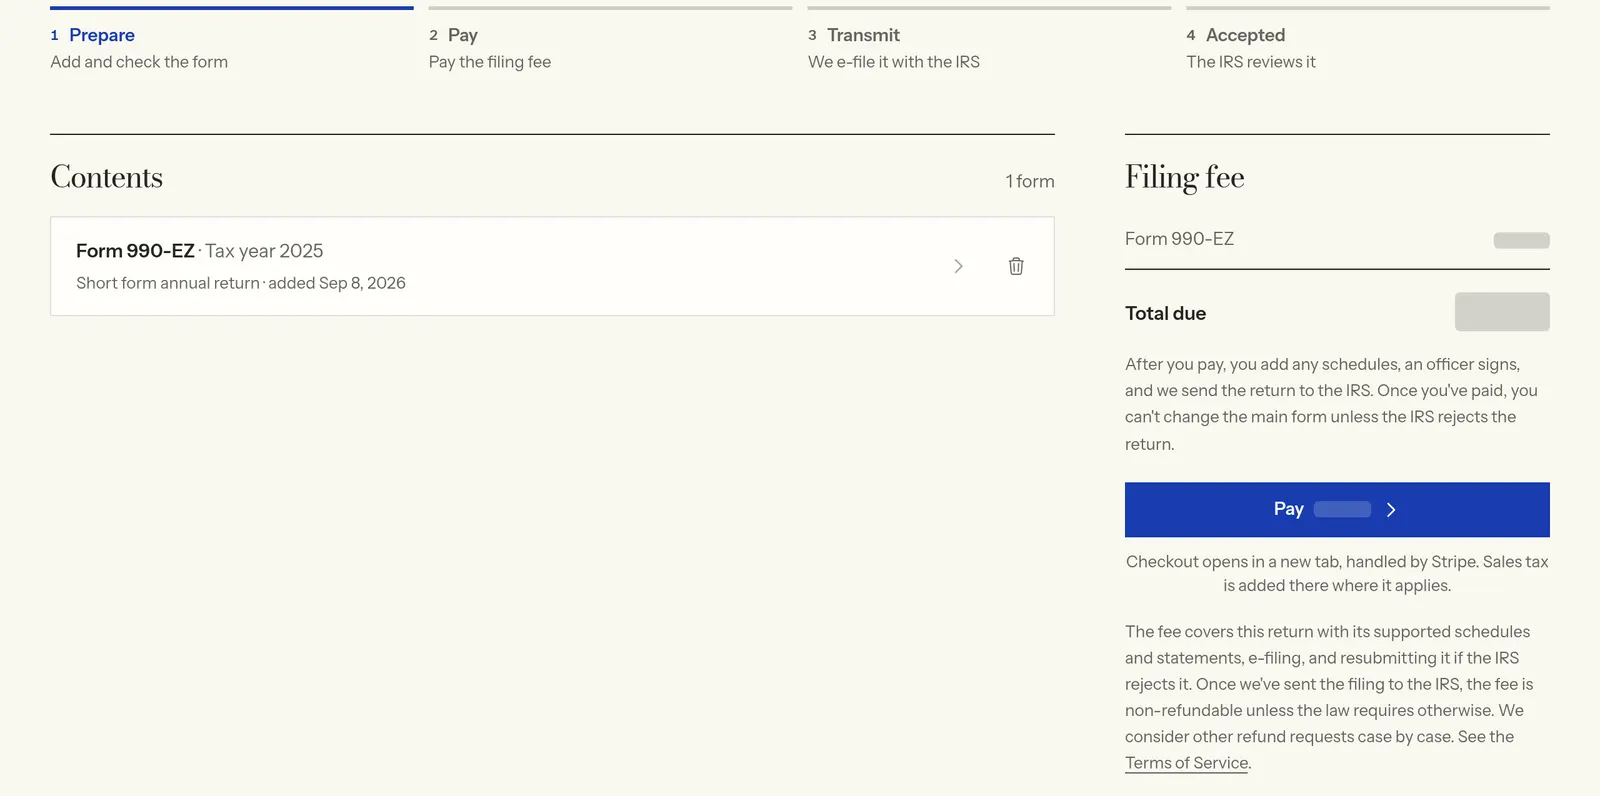Screen dimensions: 1600x796
Task: Click 'Add and check the form' subtitle
Action: (139, 62)
